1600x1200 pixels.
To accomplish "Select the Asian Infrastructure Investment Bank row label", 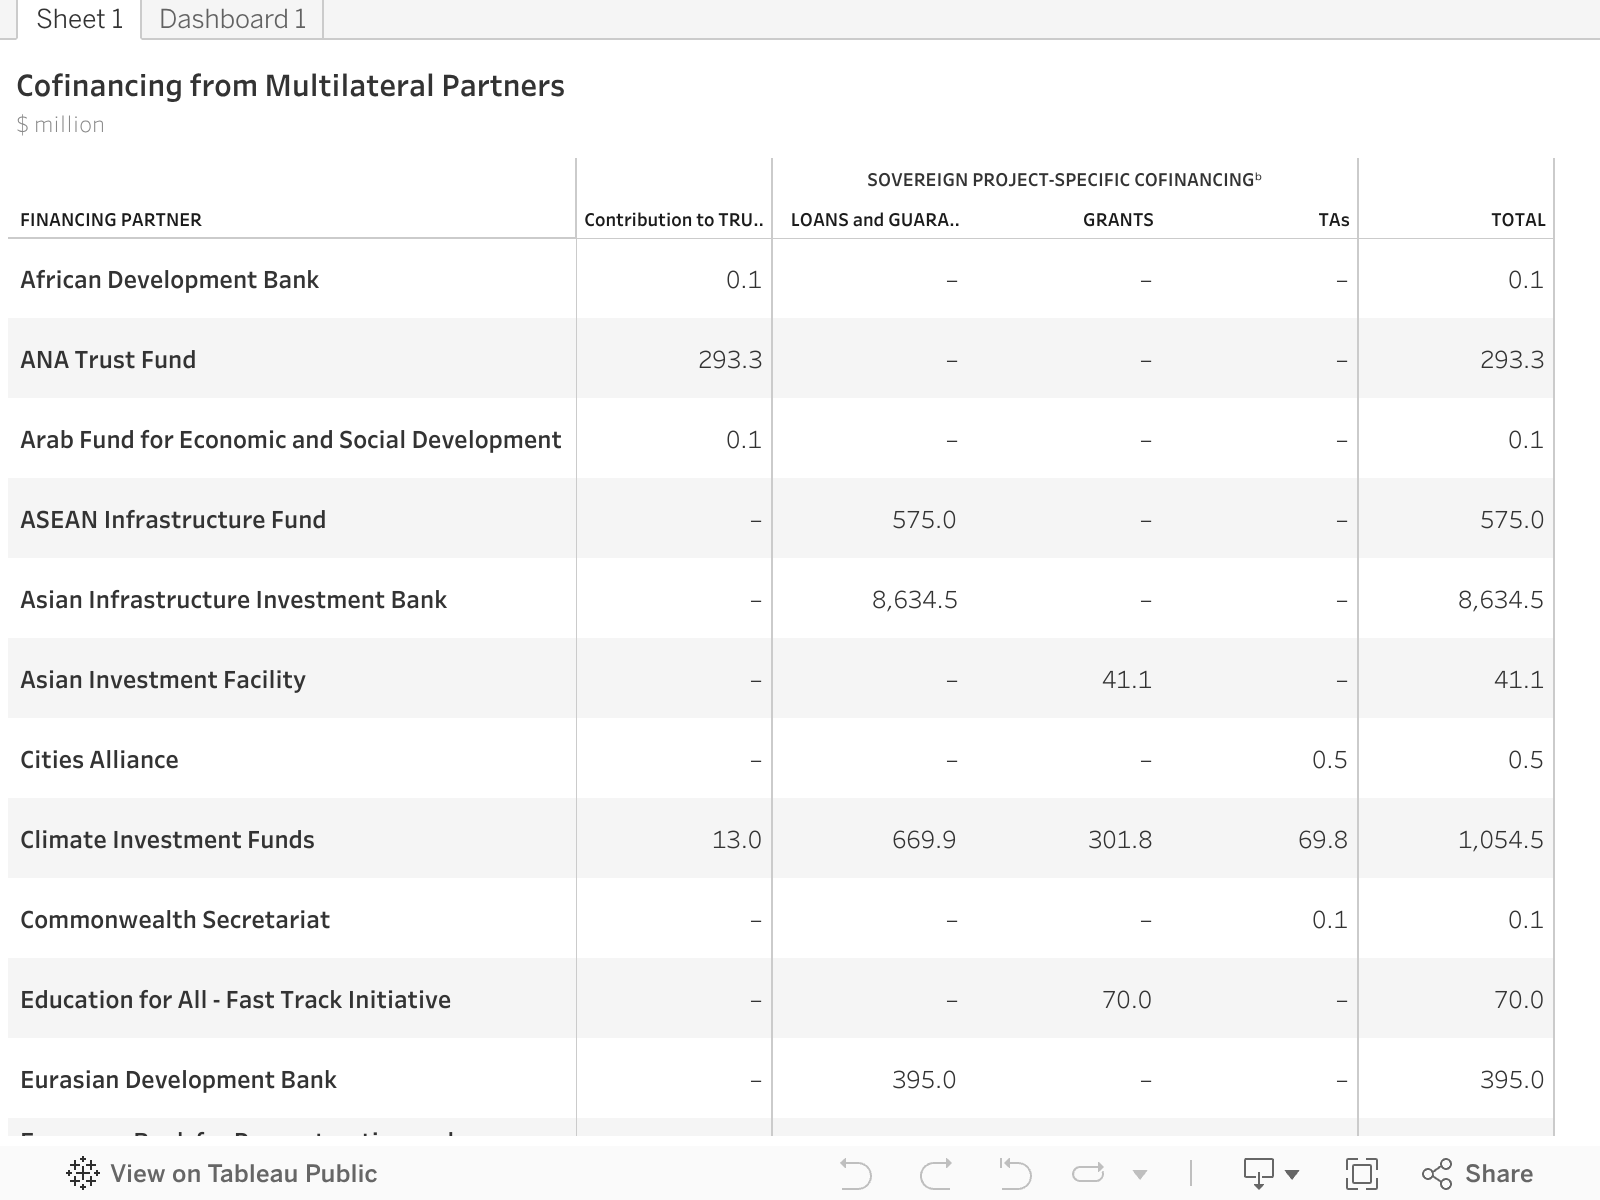I will (x=233, y=599).
